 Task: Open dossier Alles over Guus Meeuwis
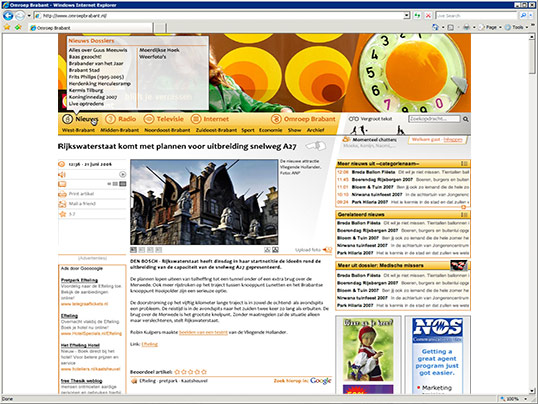pyautogui.click(x=98, y=50)
